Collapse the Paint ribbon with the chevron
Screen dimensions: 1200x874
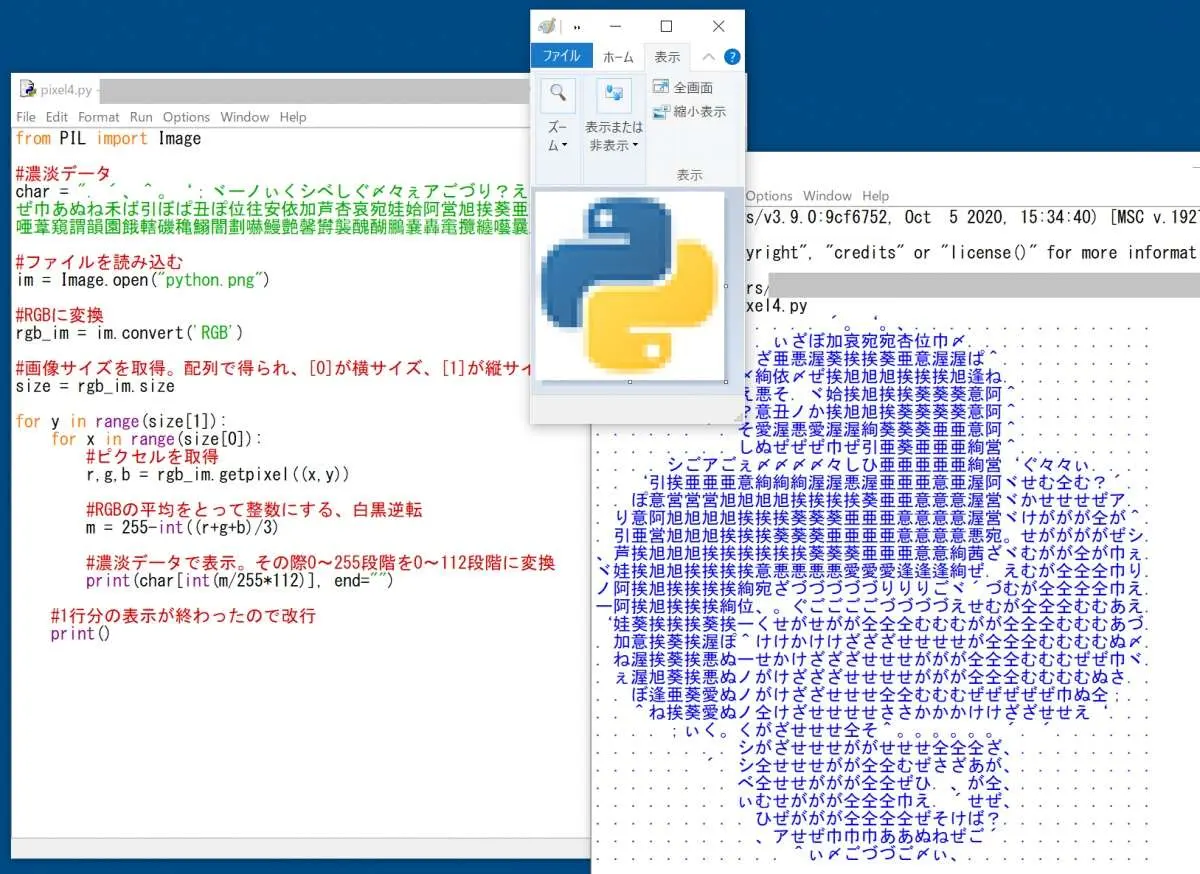[x=708, y=57]
